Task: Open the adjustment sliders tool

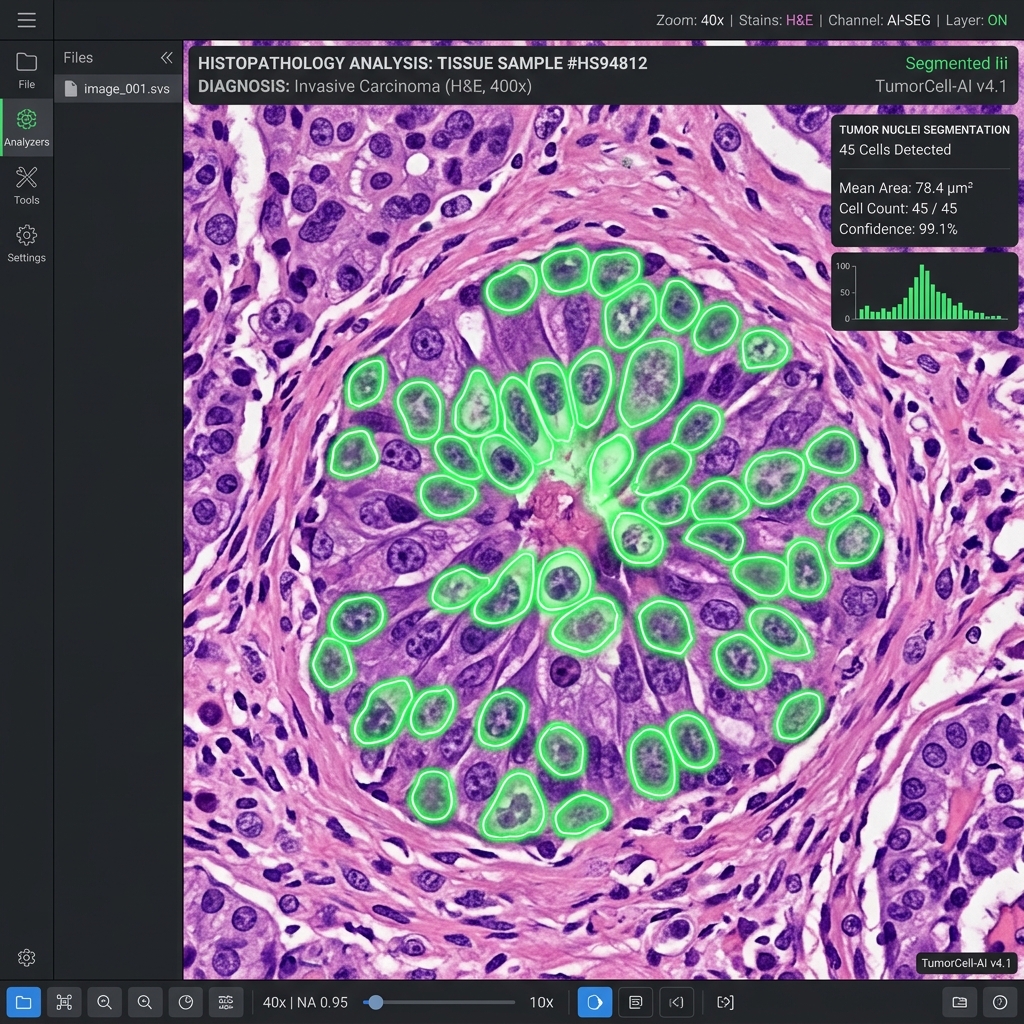Action: (226, 1002)
